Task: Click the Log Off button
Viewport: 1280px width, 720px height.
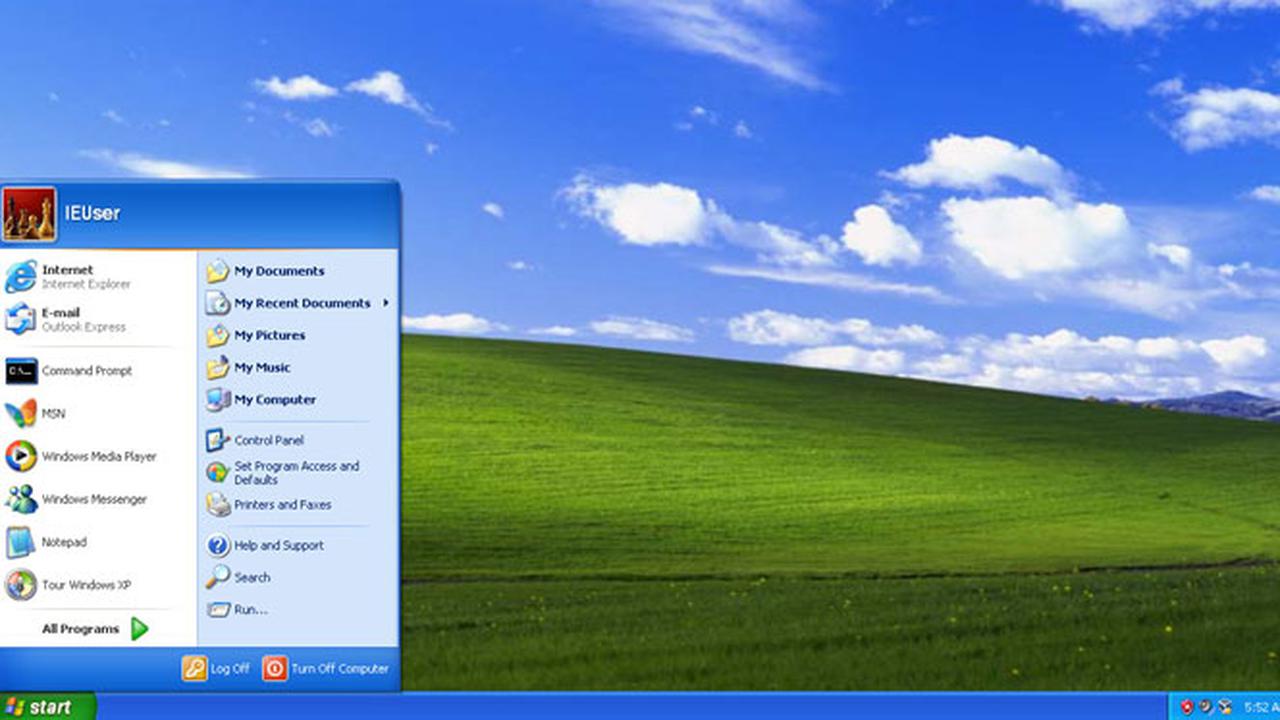Action: tap(216, 668)
